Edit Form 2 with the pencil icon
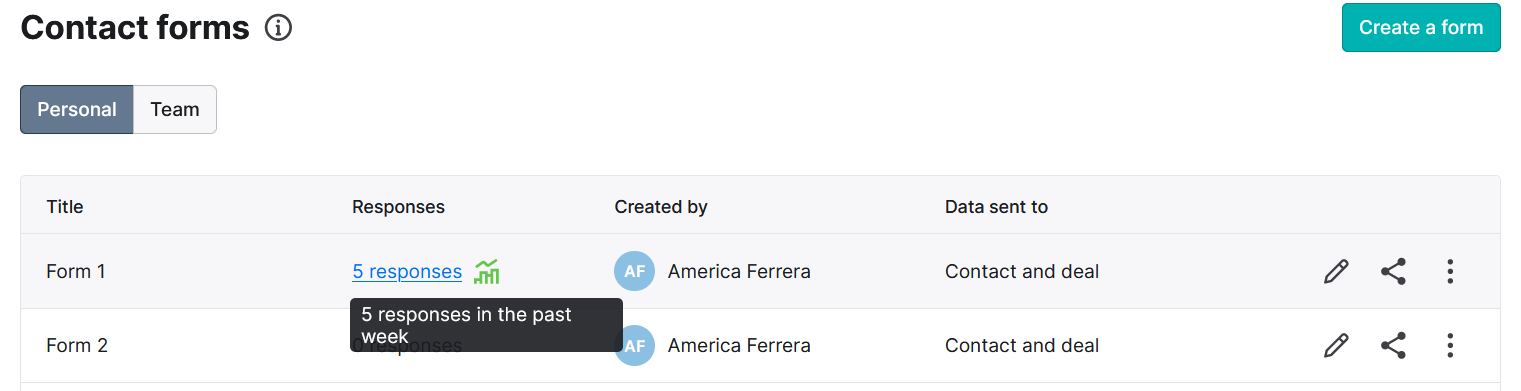1521x391 pixels. [x=1336, y=346]
